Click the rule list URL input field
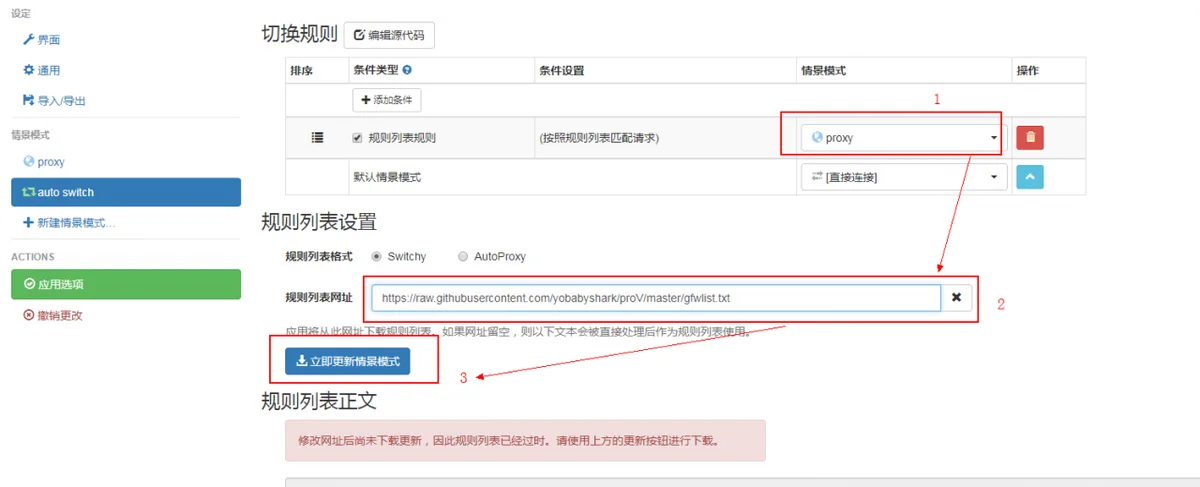The height and width of the screenshot is (487, 1200). pos(656,298)
